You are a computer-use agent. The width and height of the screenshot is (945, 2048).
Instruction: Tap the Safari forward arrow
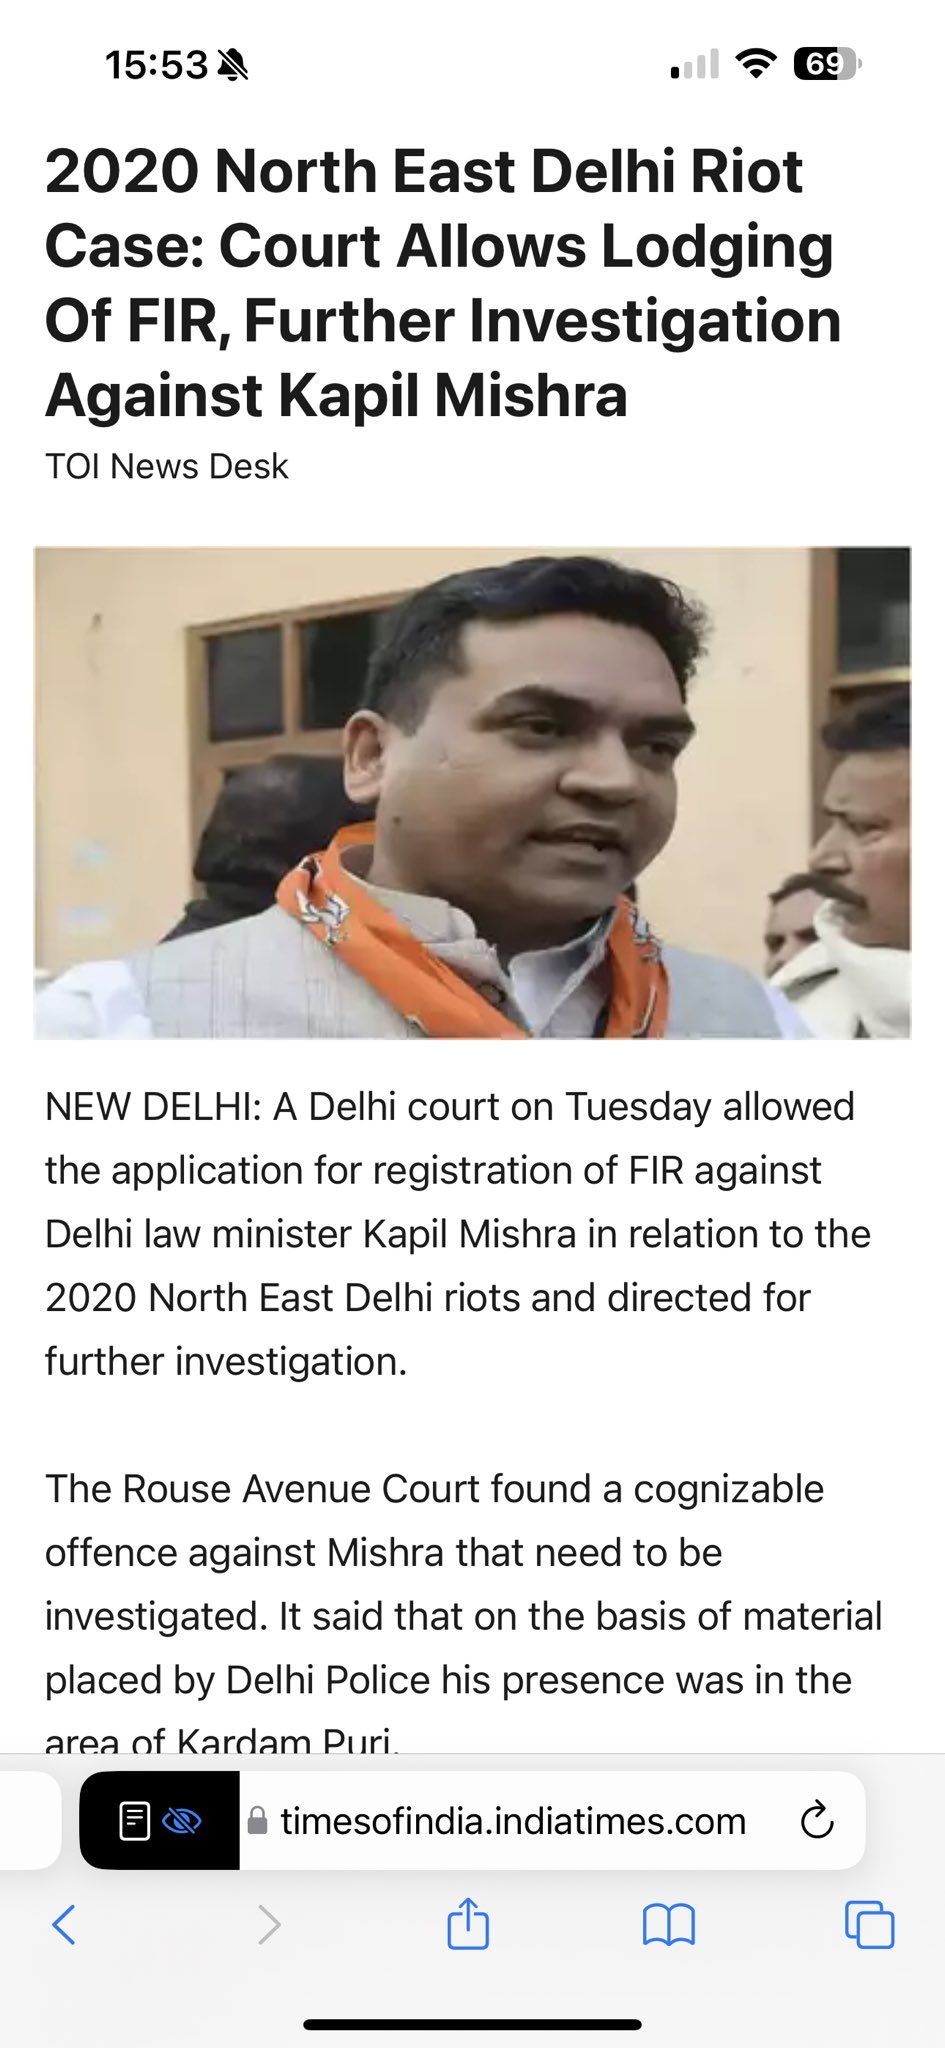[x=268, y=1923]
